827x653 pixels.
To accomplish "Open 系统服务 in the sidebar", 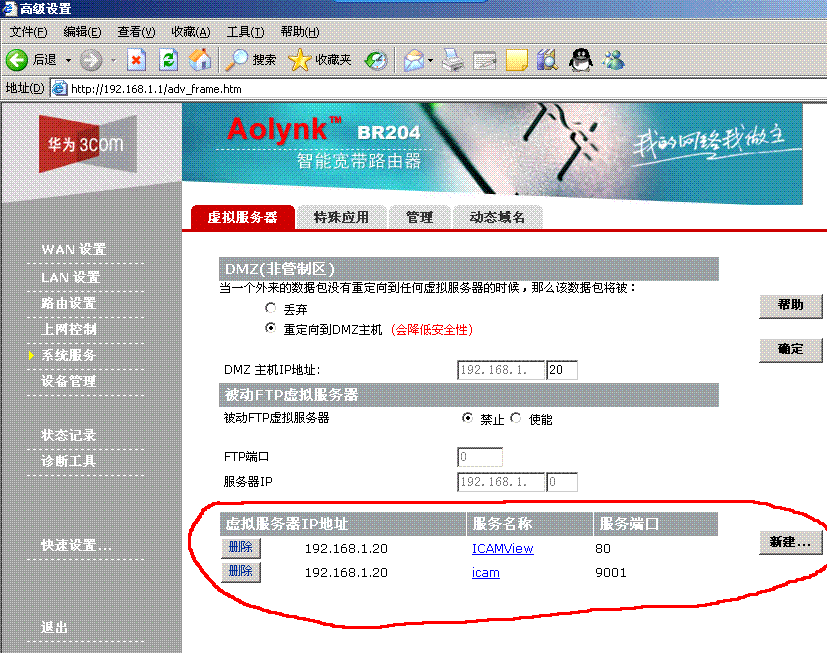I will click(x=69, y=355).
